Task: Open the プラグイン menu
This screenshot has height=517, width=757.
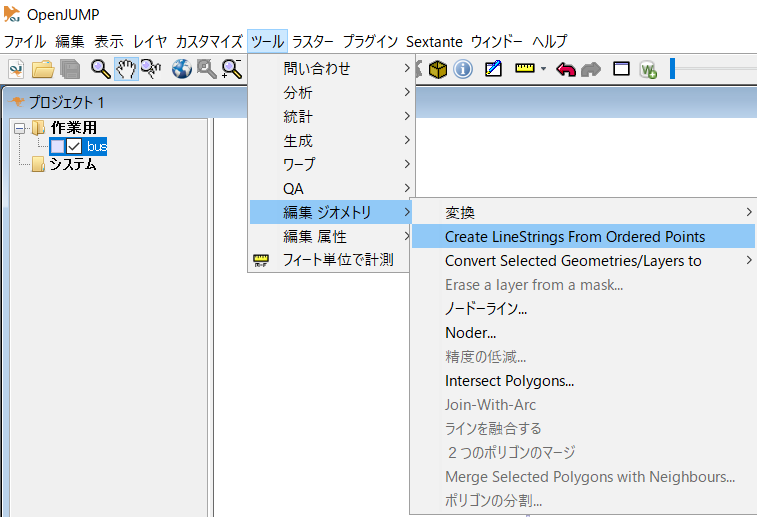Action: [x=370, y=42]
